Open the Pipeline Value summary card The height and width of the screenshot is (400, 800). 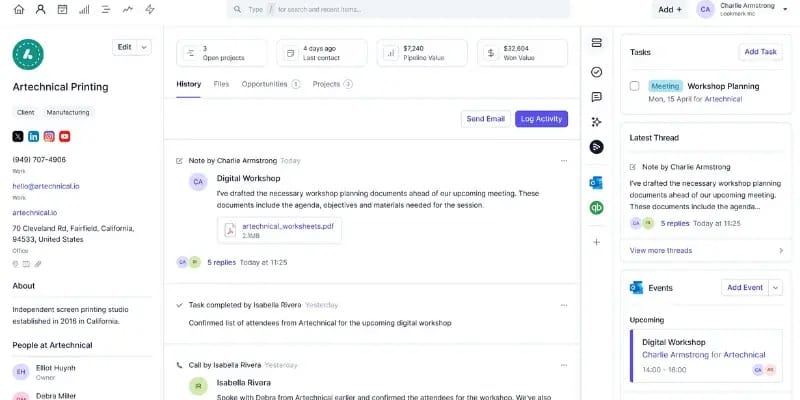pos(422,53)
